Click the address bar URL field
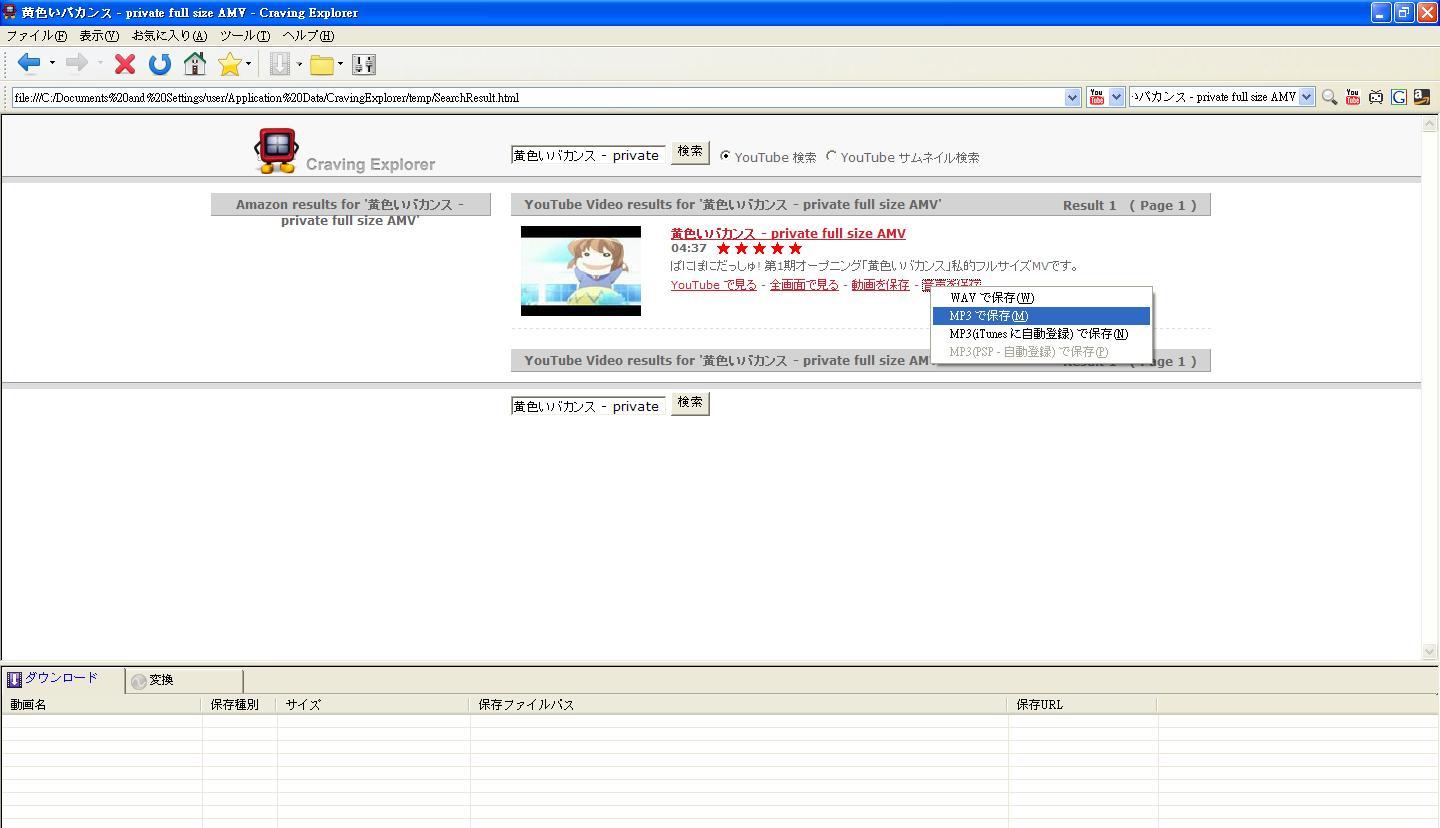Image resolution: width=1440 pixels, height=828 pixels. [x=537, y=97]
